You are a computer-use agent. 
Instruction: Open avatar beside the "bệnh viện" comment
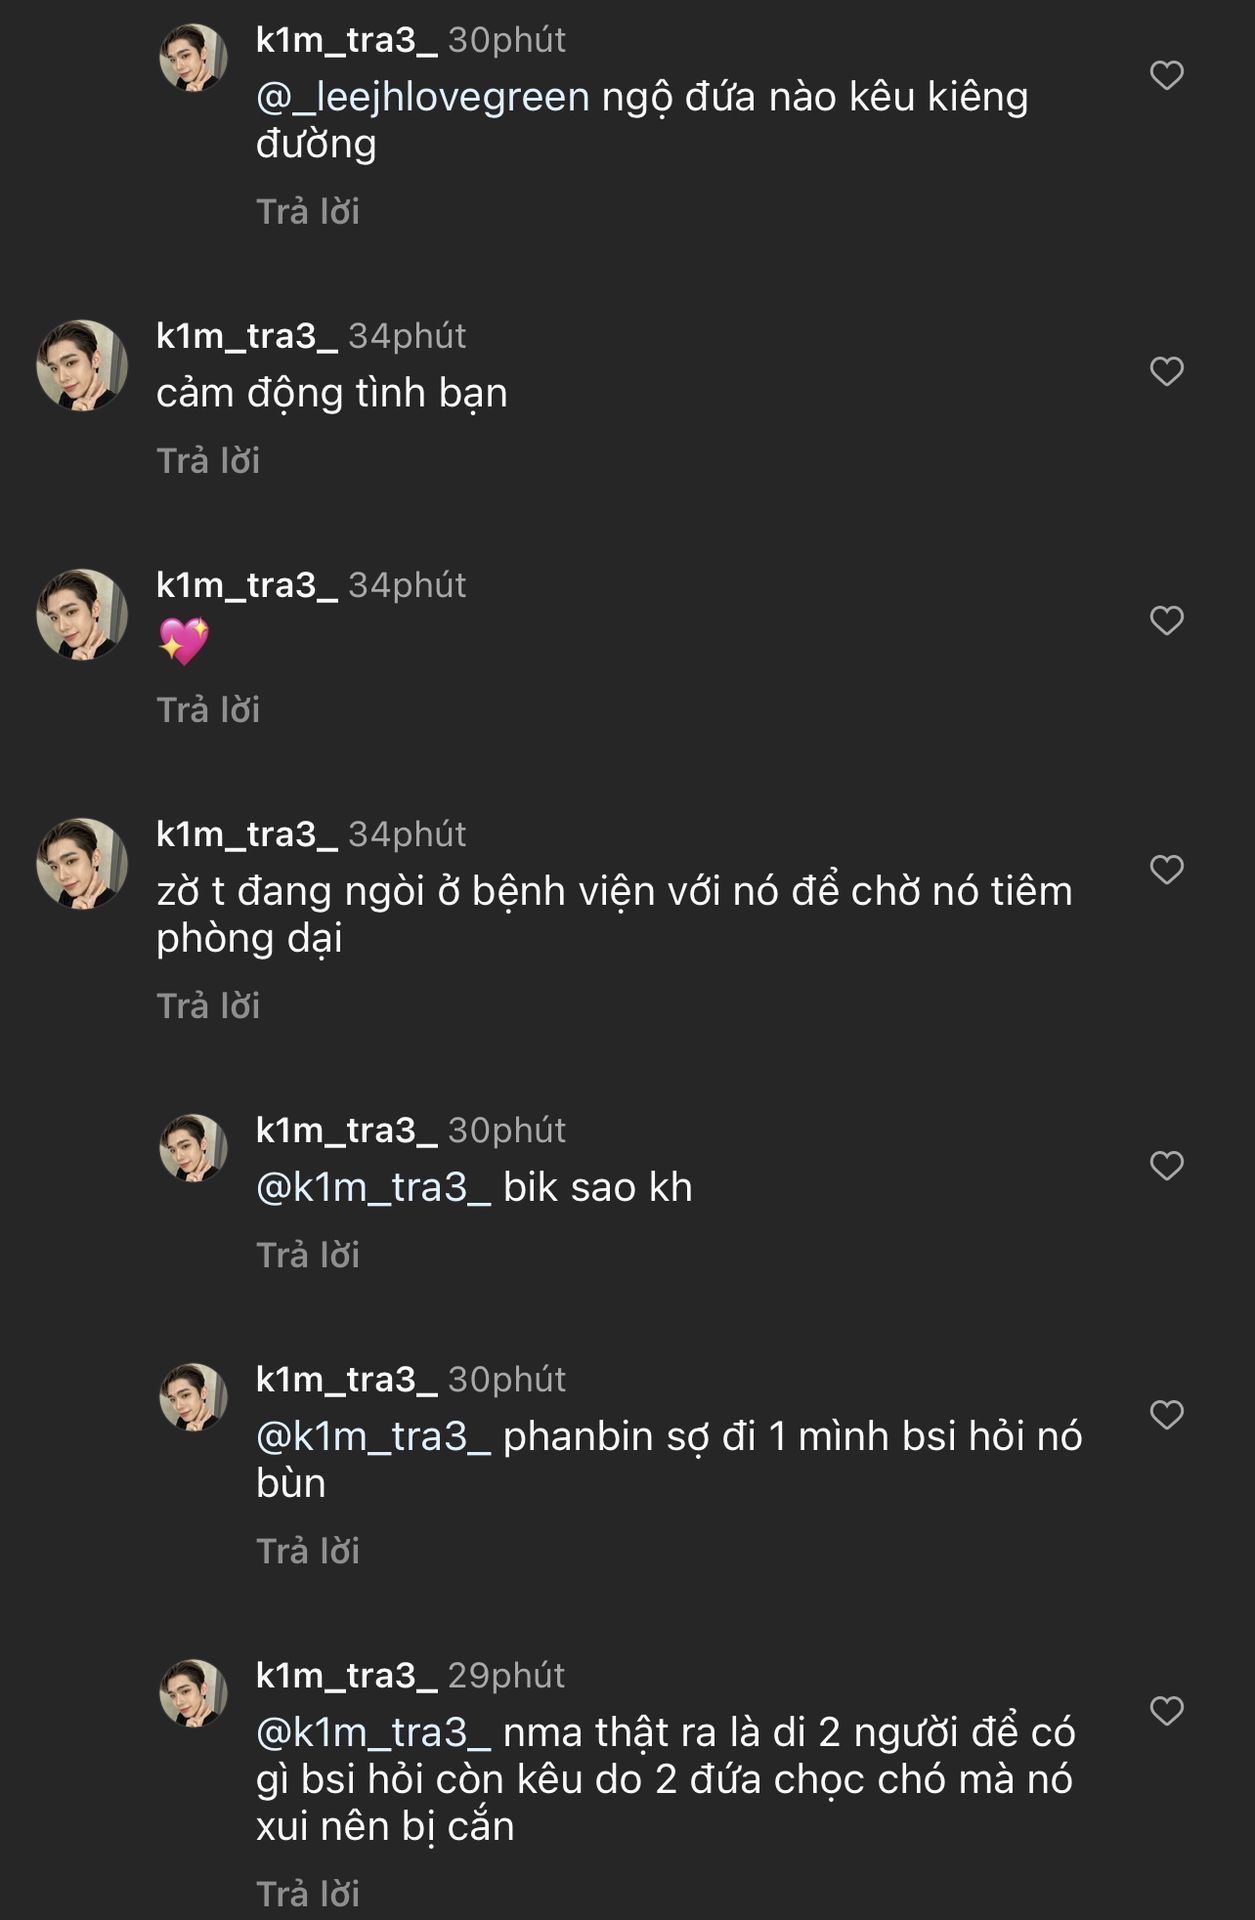[x=82, y=863]
